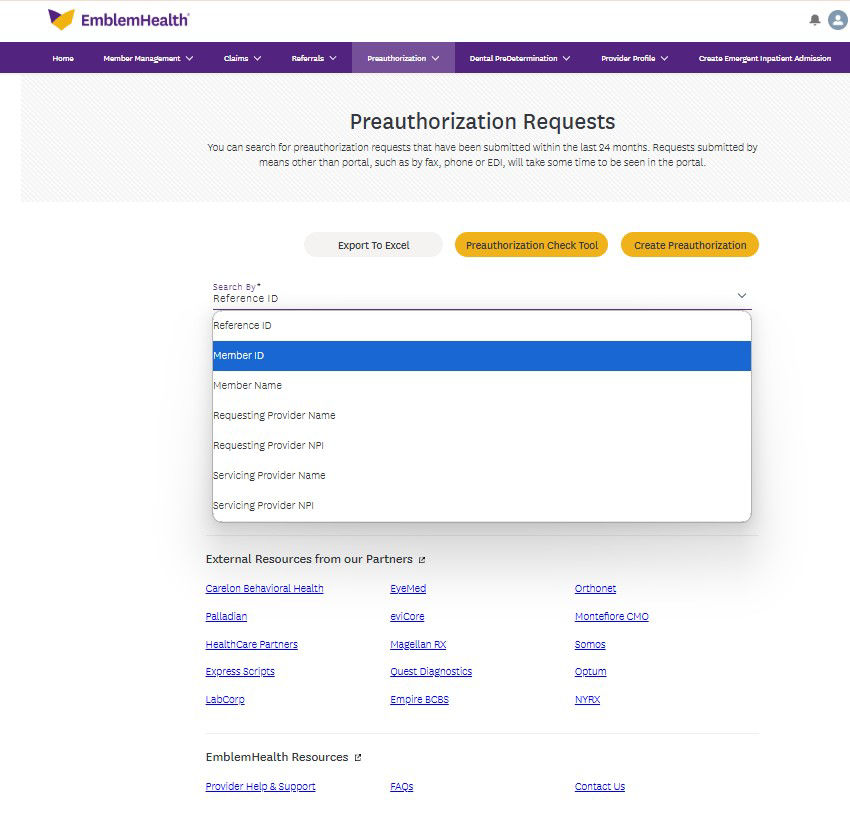The height and width of the screenshot is (830, 850).
Task: Choose Requesting Provider Name option
Action: coord(482,415)
